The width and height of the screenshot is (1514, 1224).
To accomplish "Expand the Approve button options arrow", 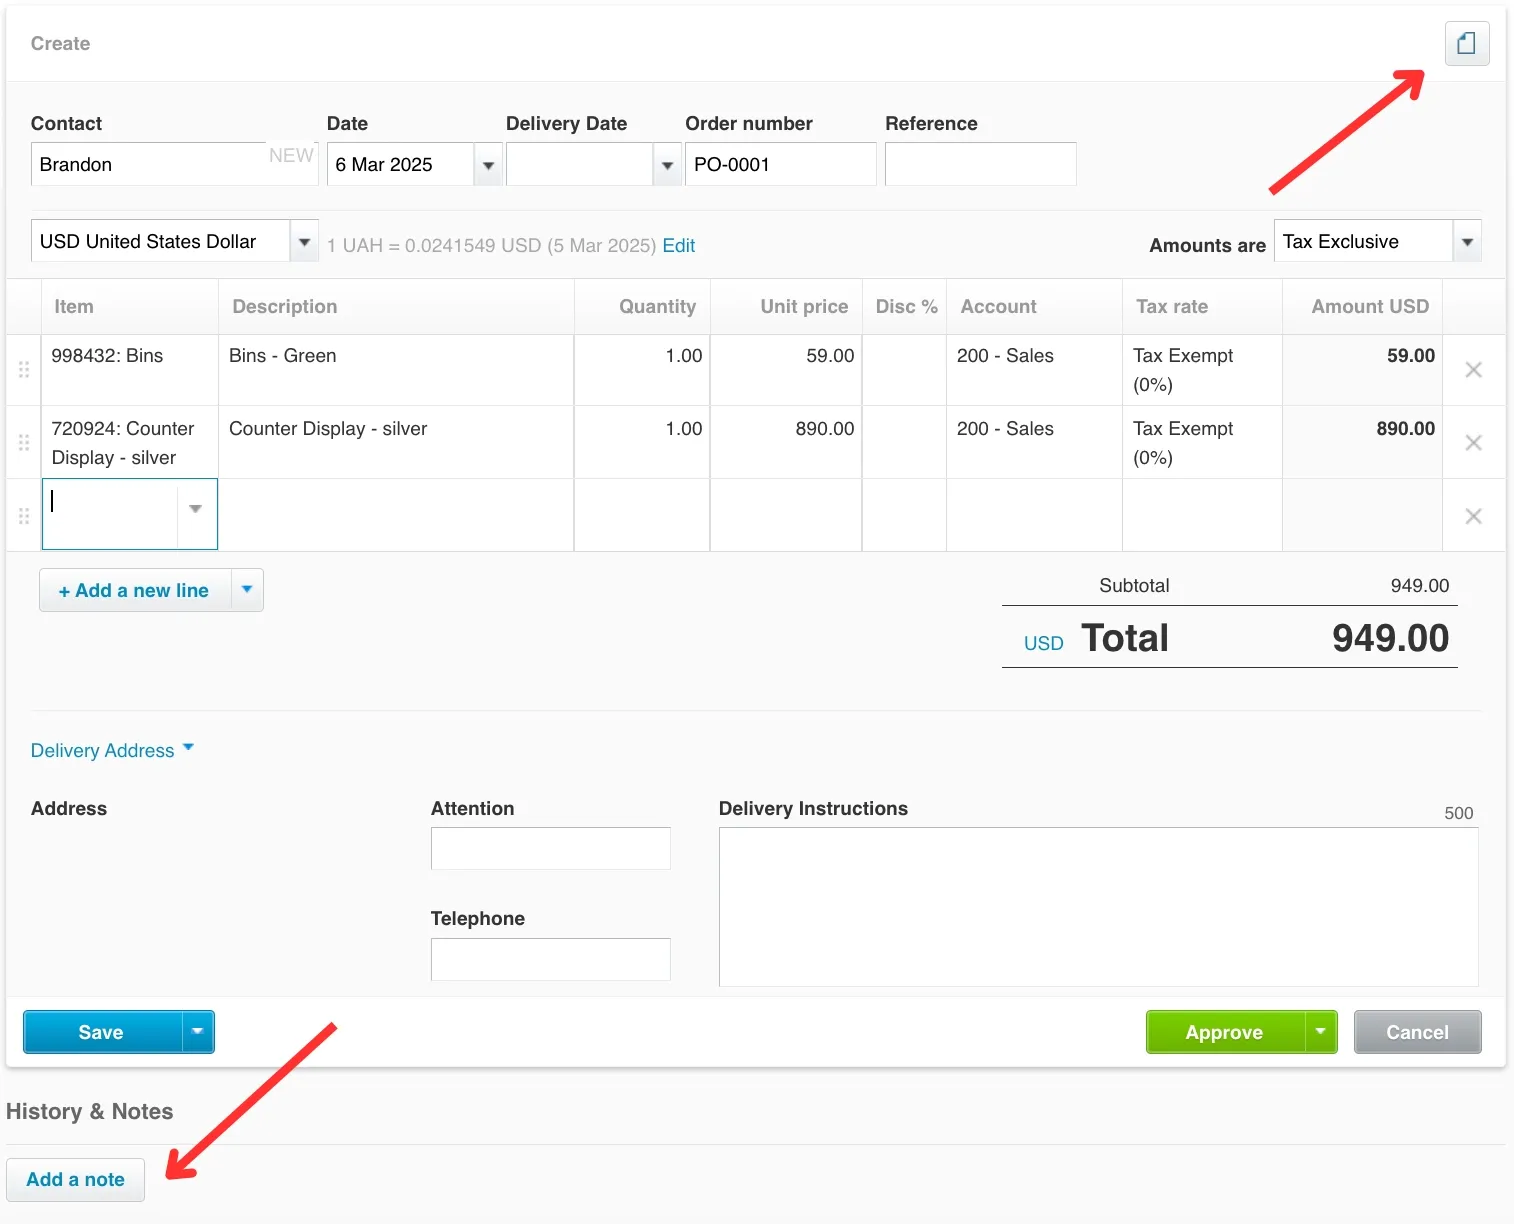I will click(1321, 1032).
